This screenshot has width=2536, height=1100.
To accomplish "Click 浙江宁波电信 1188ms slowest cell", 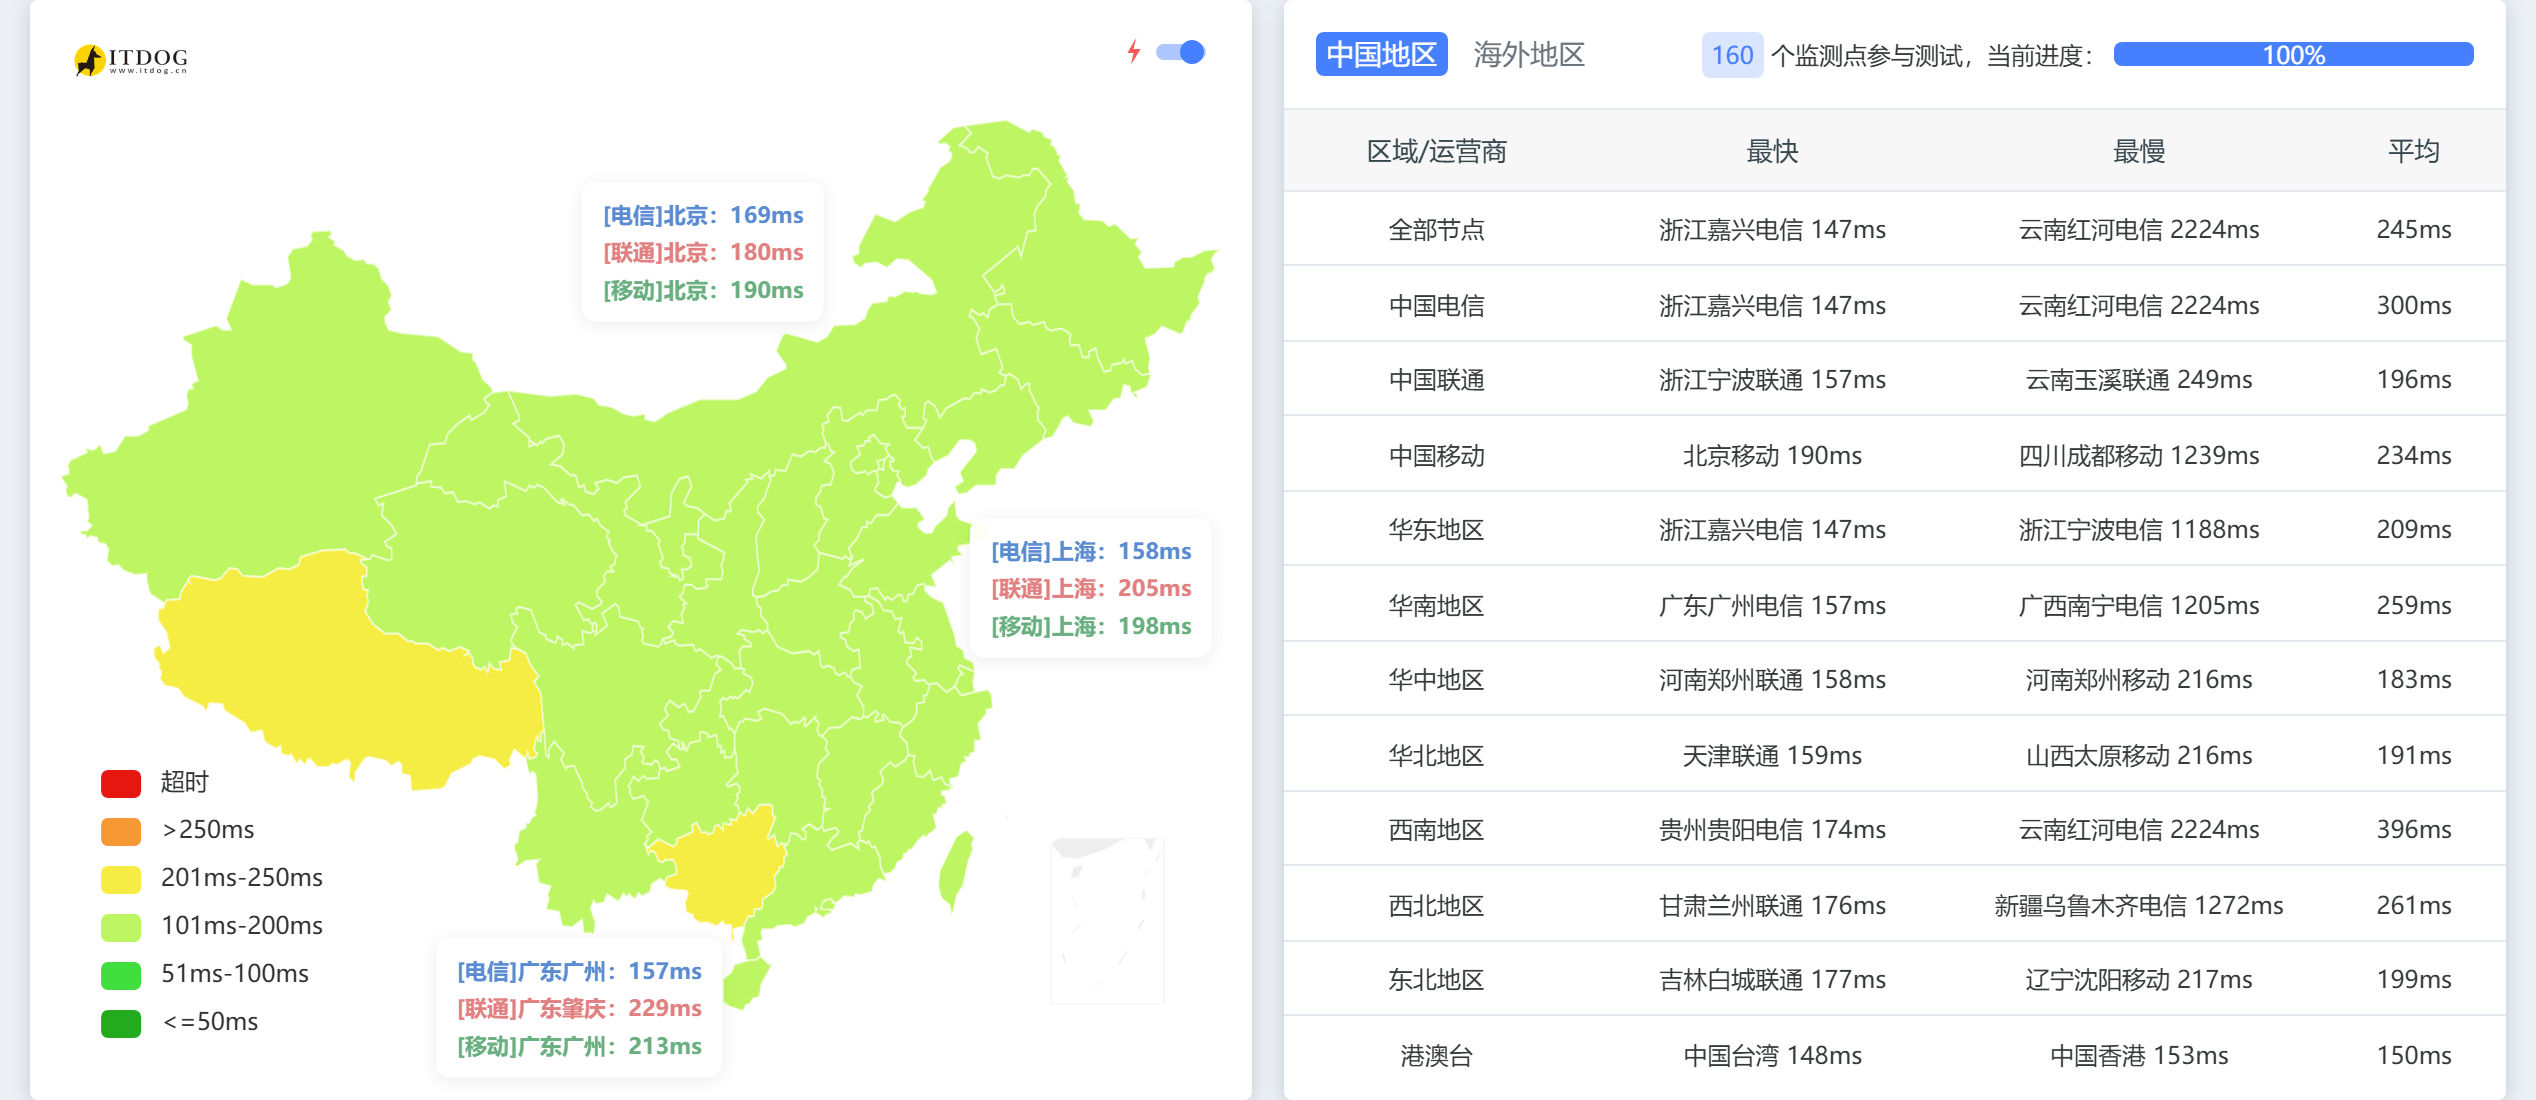I will (2139, 529).
